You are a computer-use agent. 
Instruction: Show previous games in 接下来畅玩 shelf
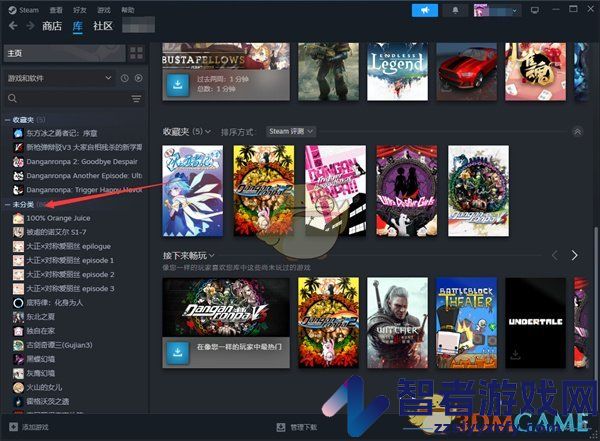pos(555,255)
